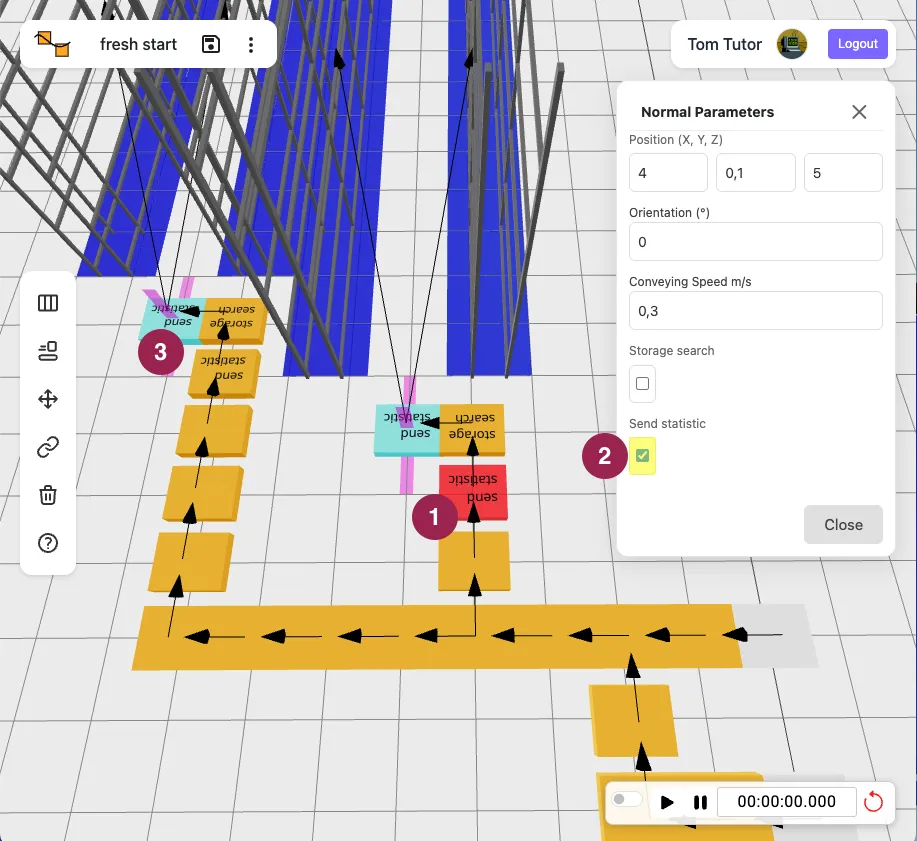Select the simulation time display field

coord(787,801)
